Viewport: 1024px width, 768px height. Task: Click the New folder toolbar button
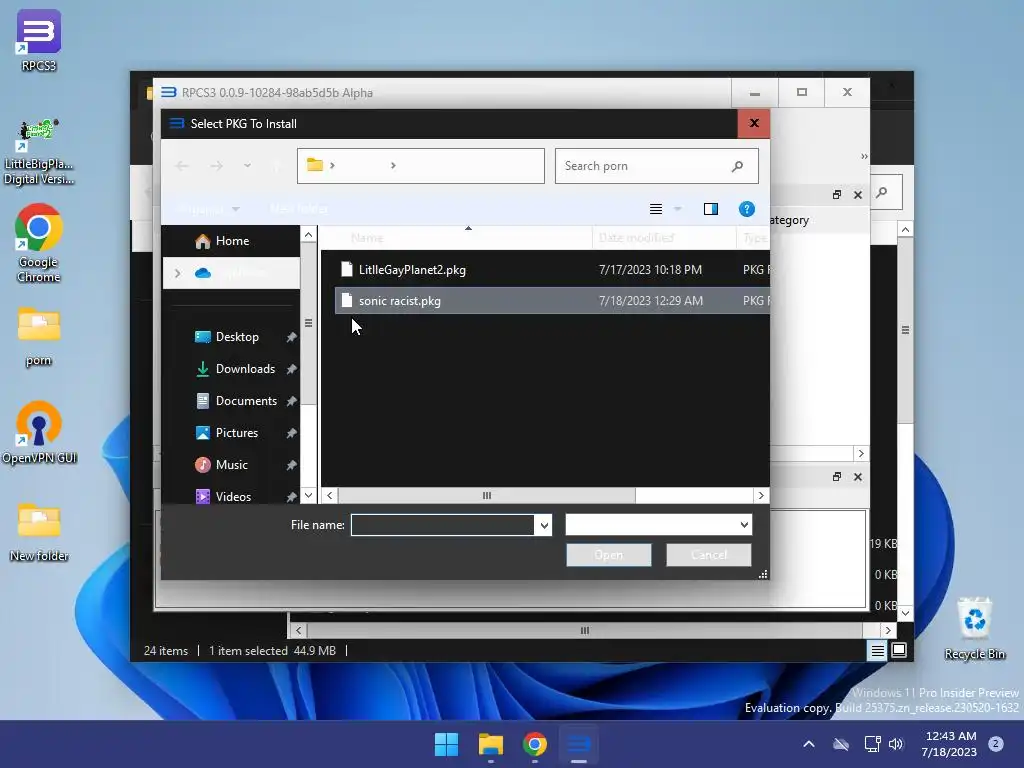pyautogui.click(x=299, y=209)
